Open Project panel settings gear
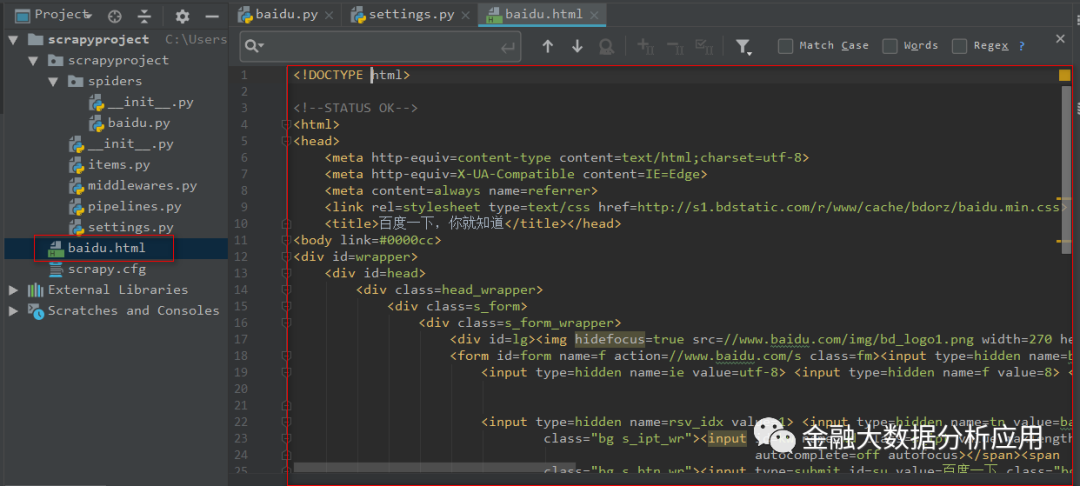 pyautogui.click(x=183, y=15)
